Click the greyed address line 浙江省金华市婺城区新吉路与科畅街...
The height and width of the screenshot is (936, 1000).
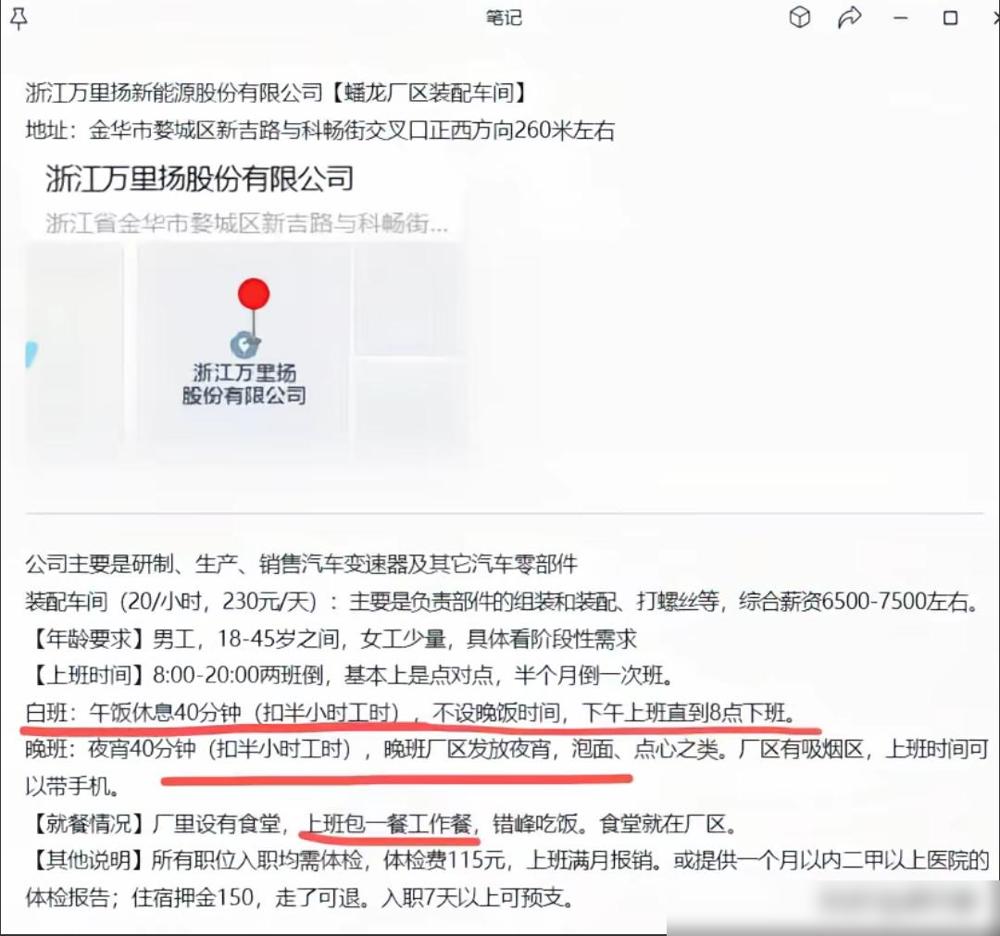(247, 223)
